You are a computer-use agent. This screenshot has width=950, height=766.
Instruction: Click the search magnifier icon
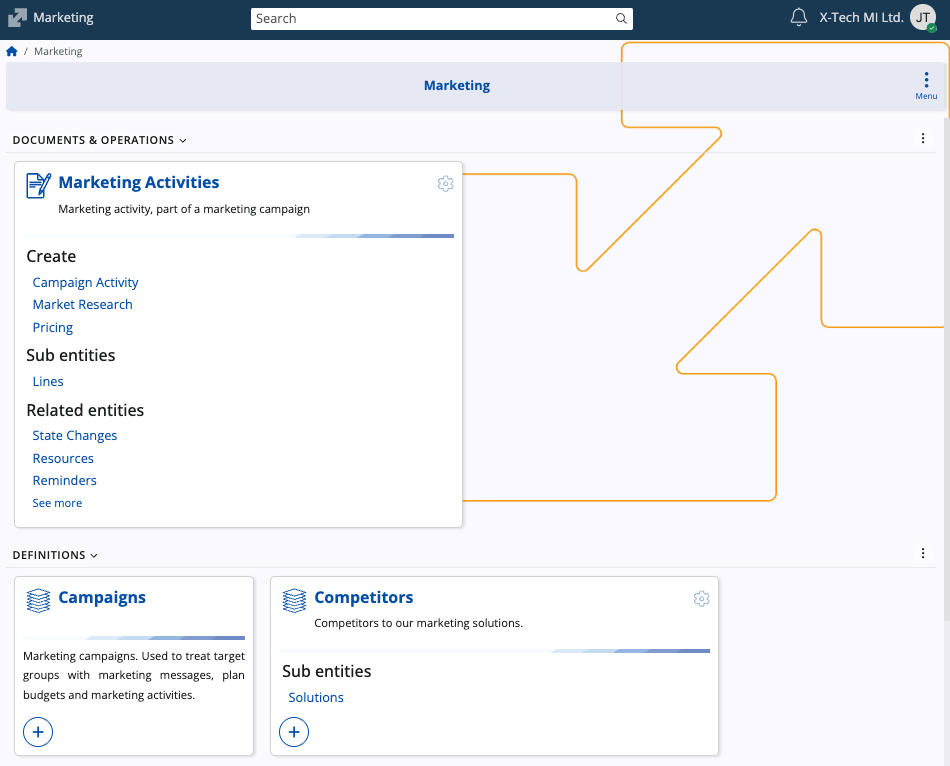click(621, 19)
